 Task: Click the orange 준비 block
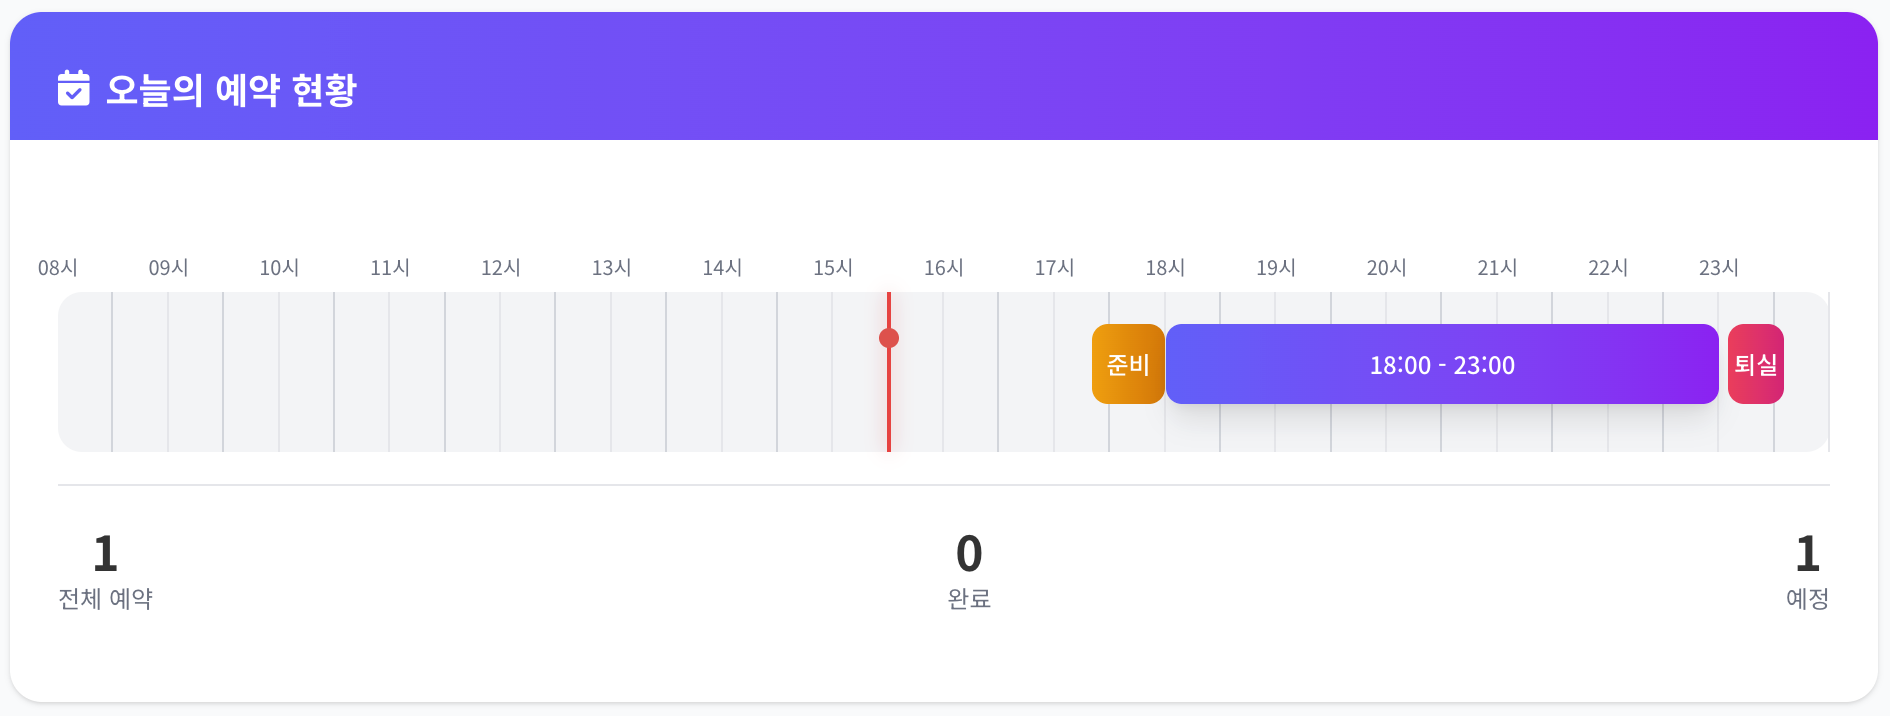(x=1128, y=364)
